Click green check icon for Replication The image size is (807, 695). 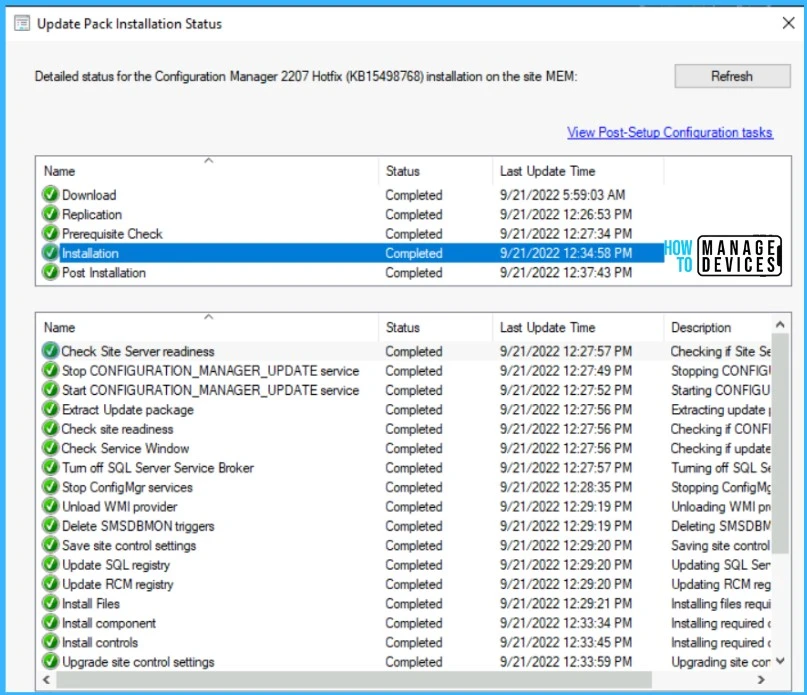pyautogui.click(x=50, y=214)
